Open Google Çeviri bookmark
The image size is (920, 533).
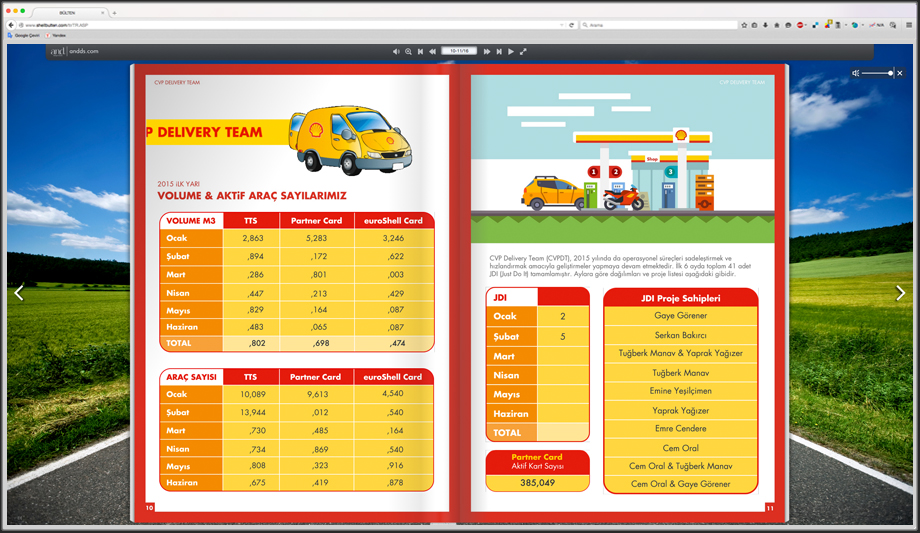point(24,35)
